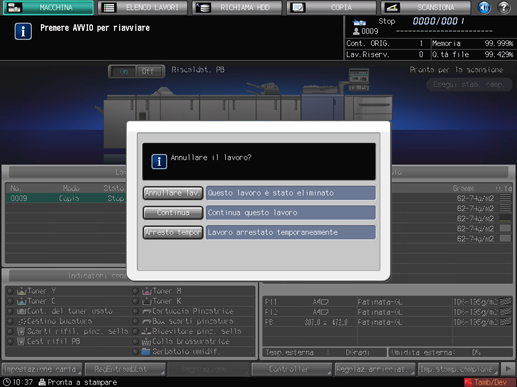Viewport: 517px width, 387px height.
Task: Click the machine status icon above user 0009
Action: point(359,23)
